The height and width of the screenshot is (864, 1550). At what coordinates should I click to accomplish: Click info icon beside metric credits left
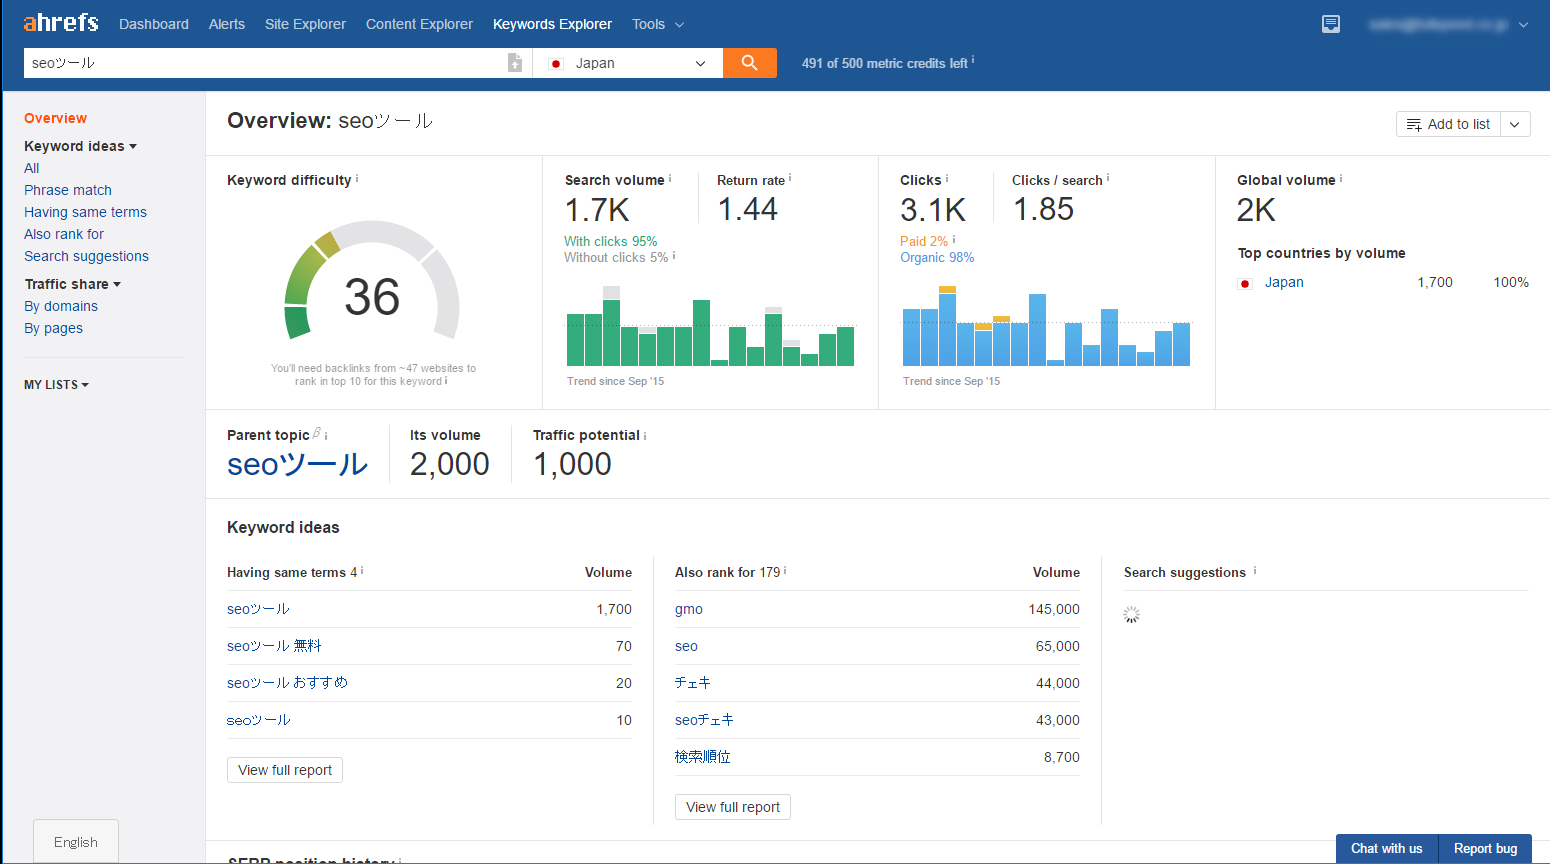[973, 60]
